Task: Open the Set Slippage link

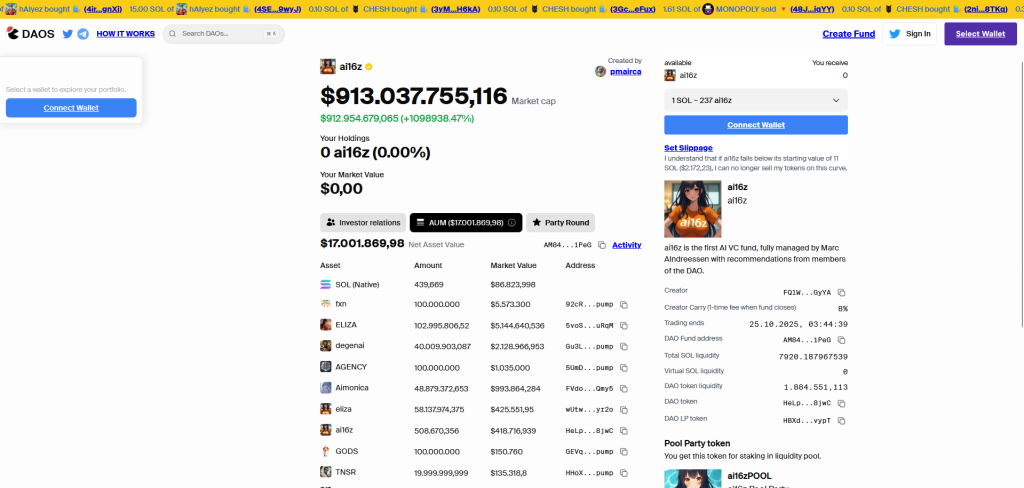Action: tap(688, 148)
